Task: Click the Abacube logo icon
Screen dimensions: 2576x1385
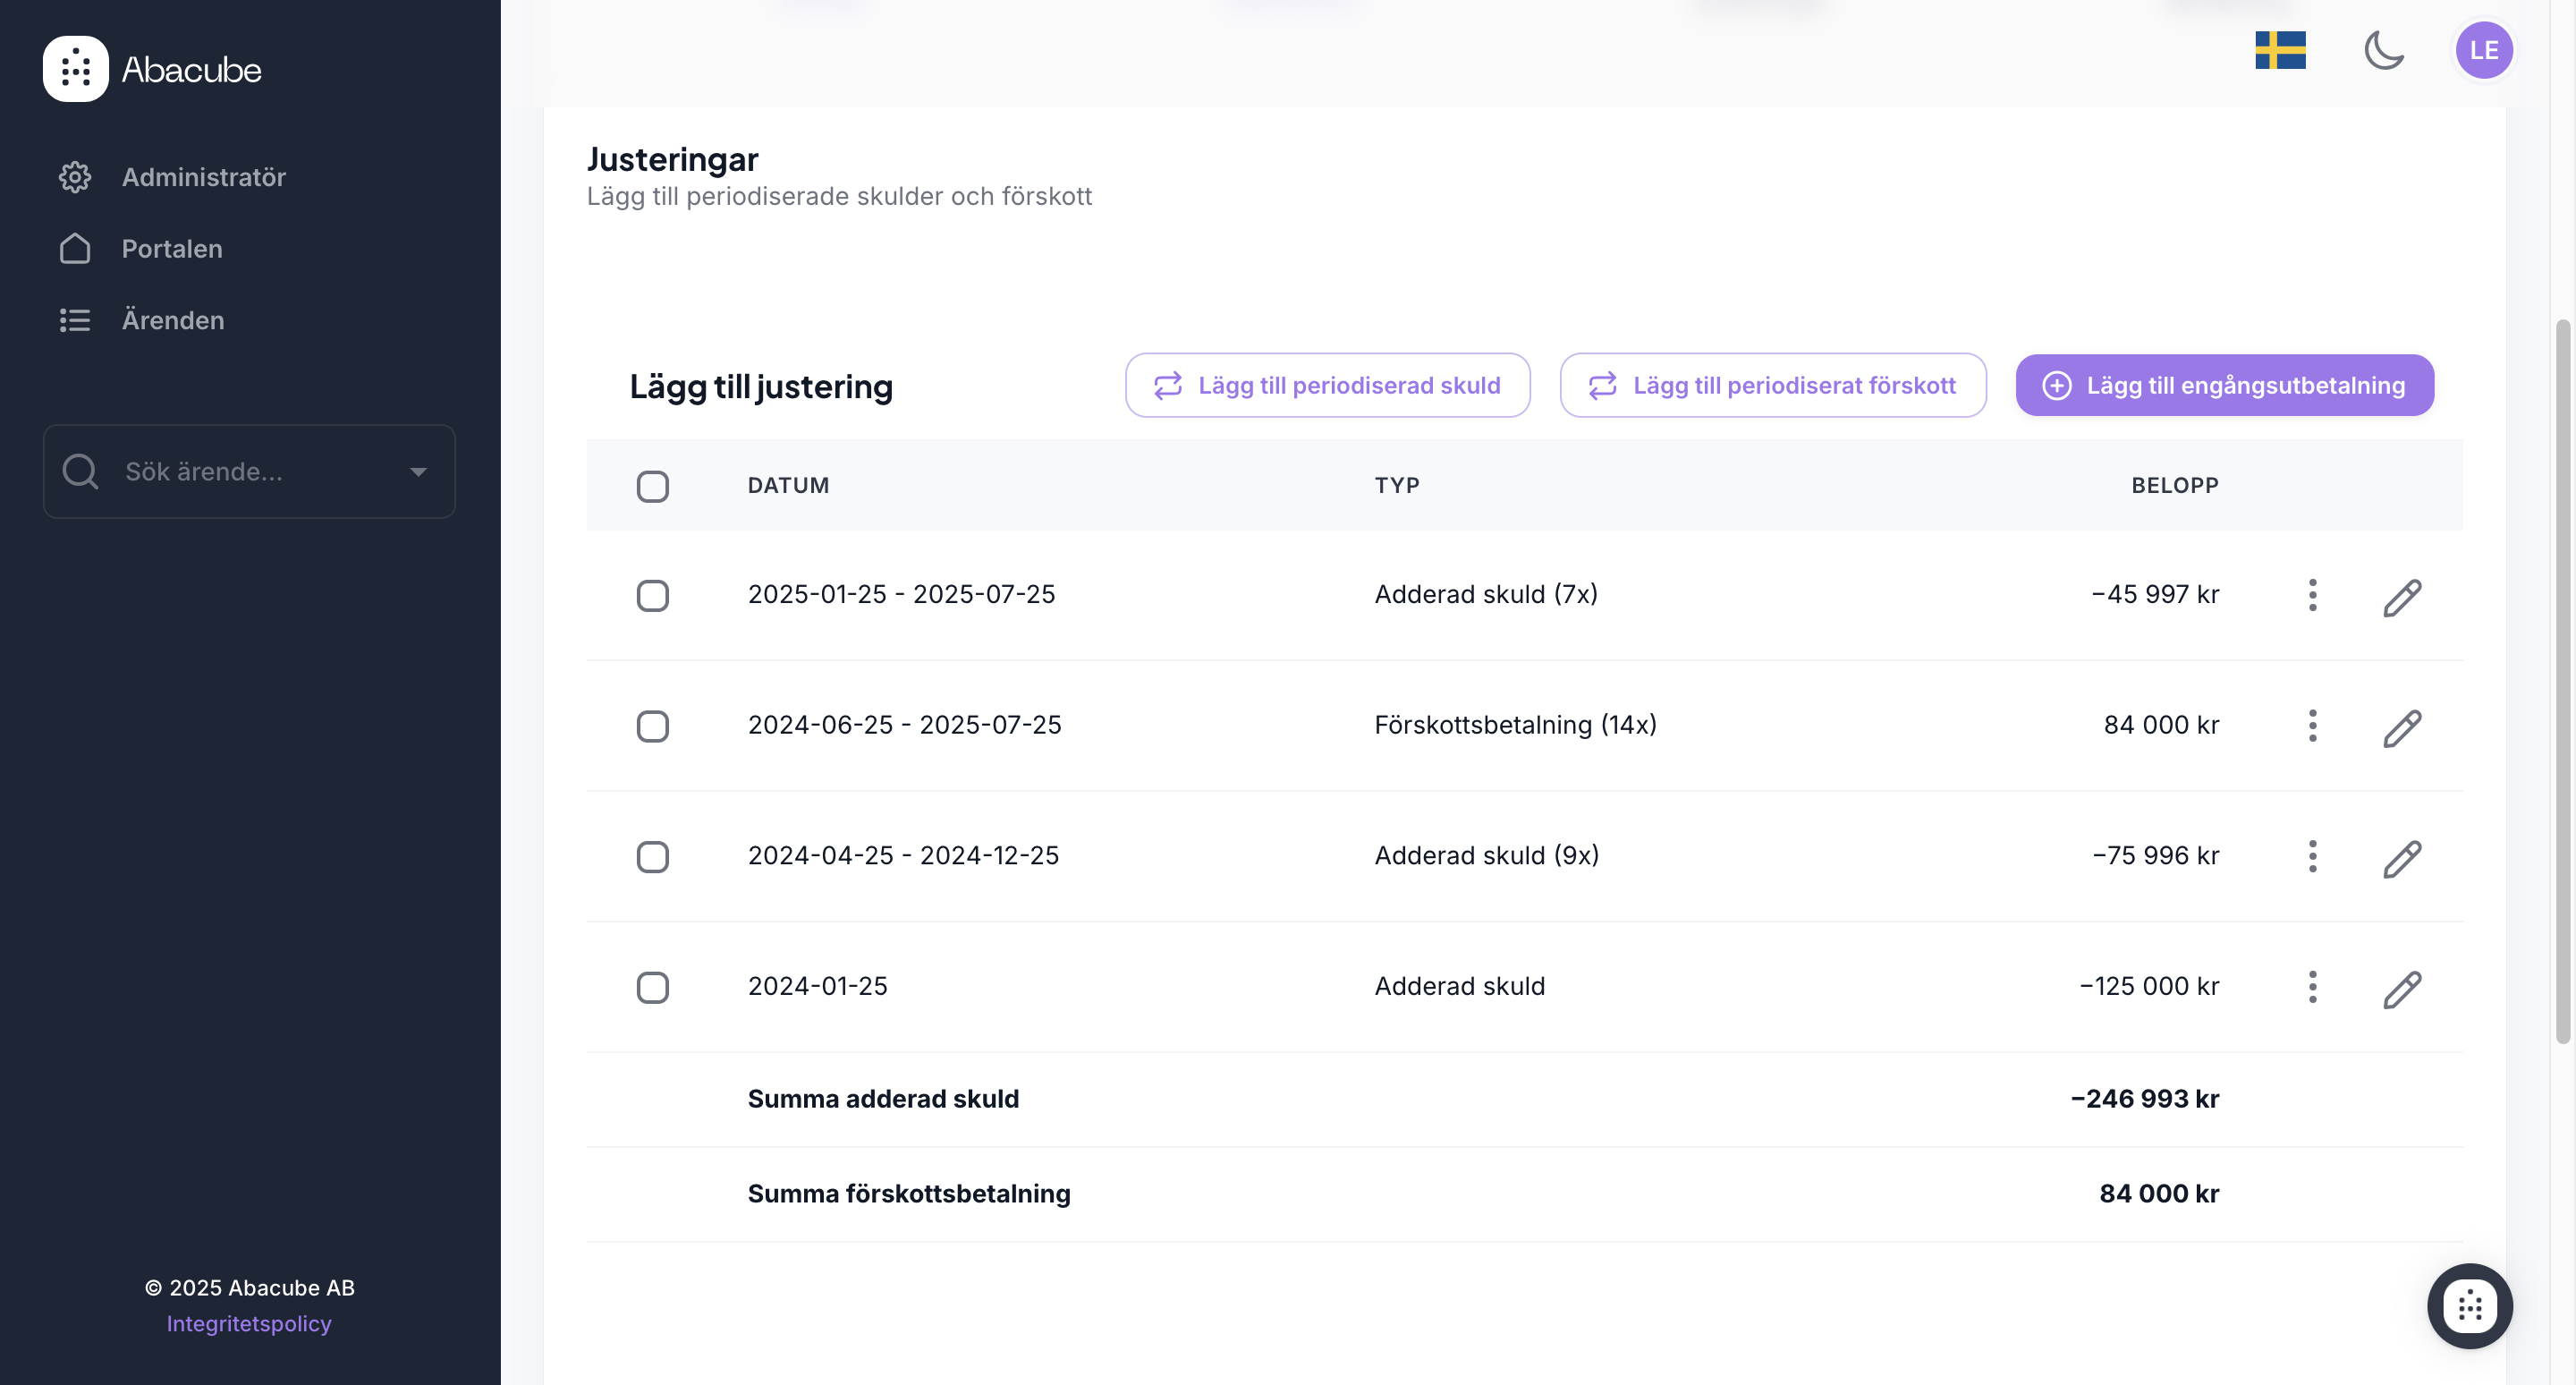Action: pyautogui.click(x=75, y=69)
